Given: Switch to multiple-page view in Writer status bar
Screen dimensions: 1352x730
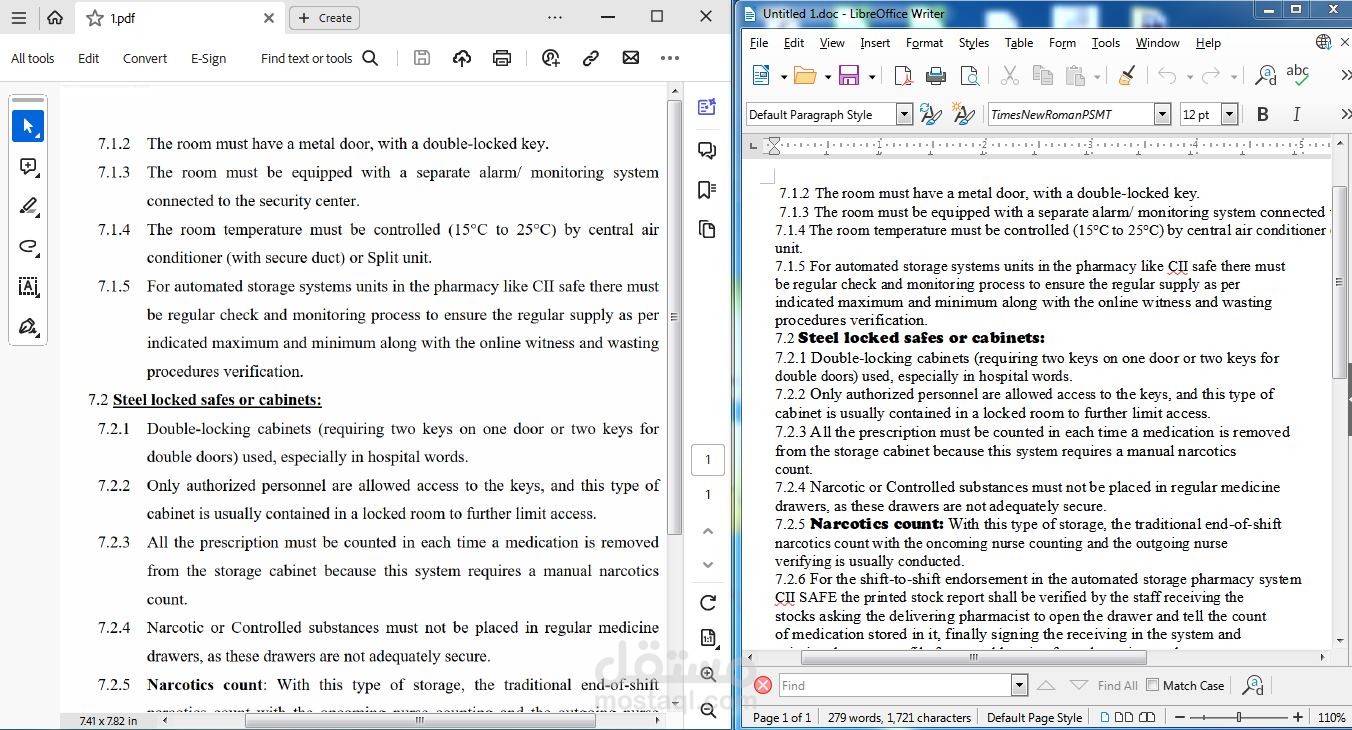Looking at the screenshot, I should (1123, 717).
